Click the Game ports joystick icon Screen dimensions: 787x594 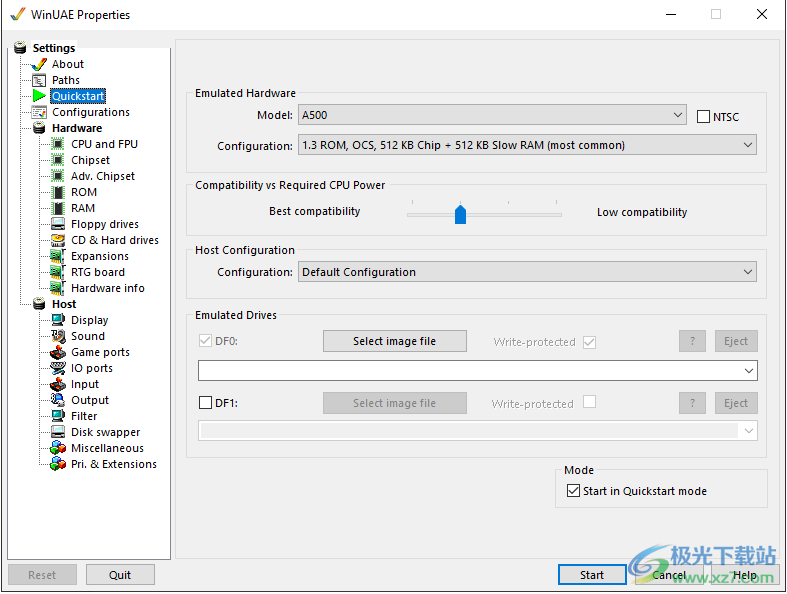58,352
